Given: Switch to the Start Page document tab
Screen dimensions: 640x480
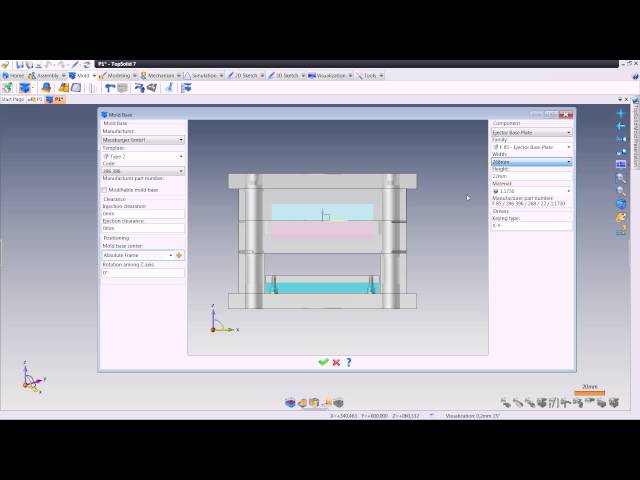Looking at the screenshot, I should (13, 99).
